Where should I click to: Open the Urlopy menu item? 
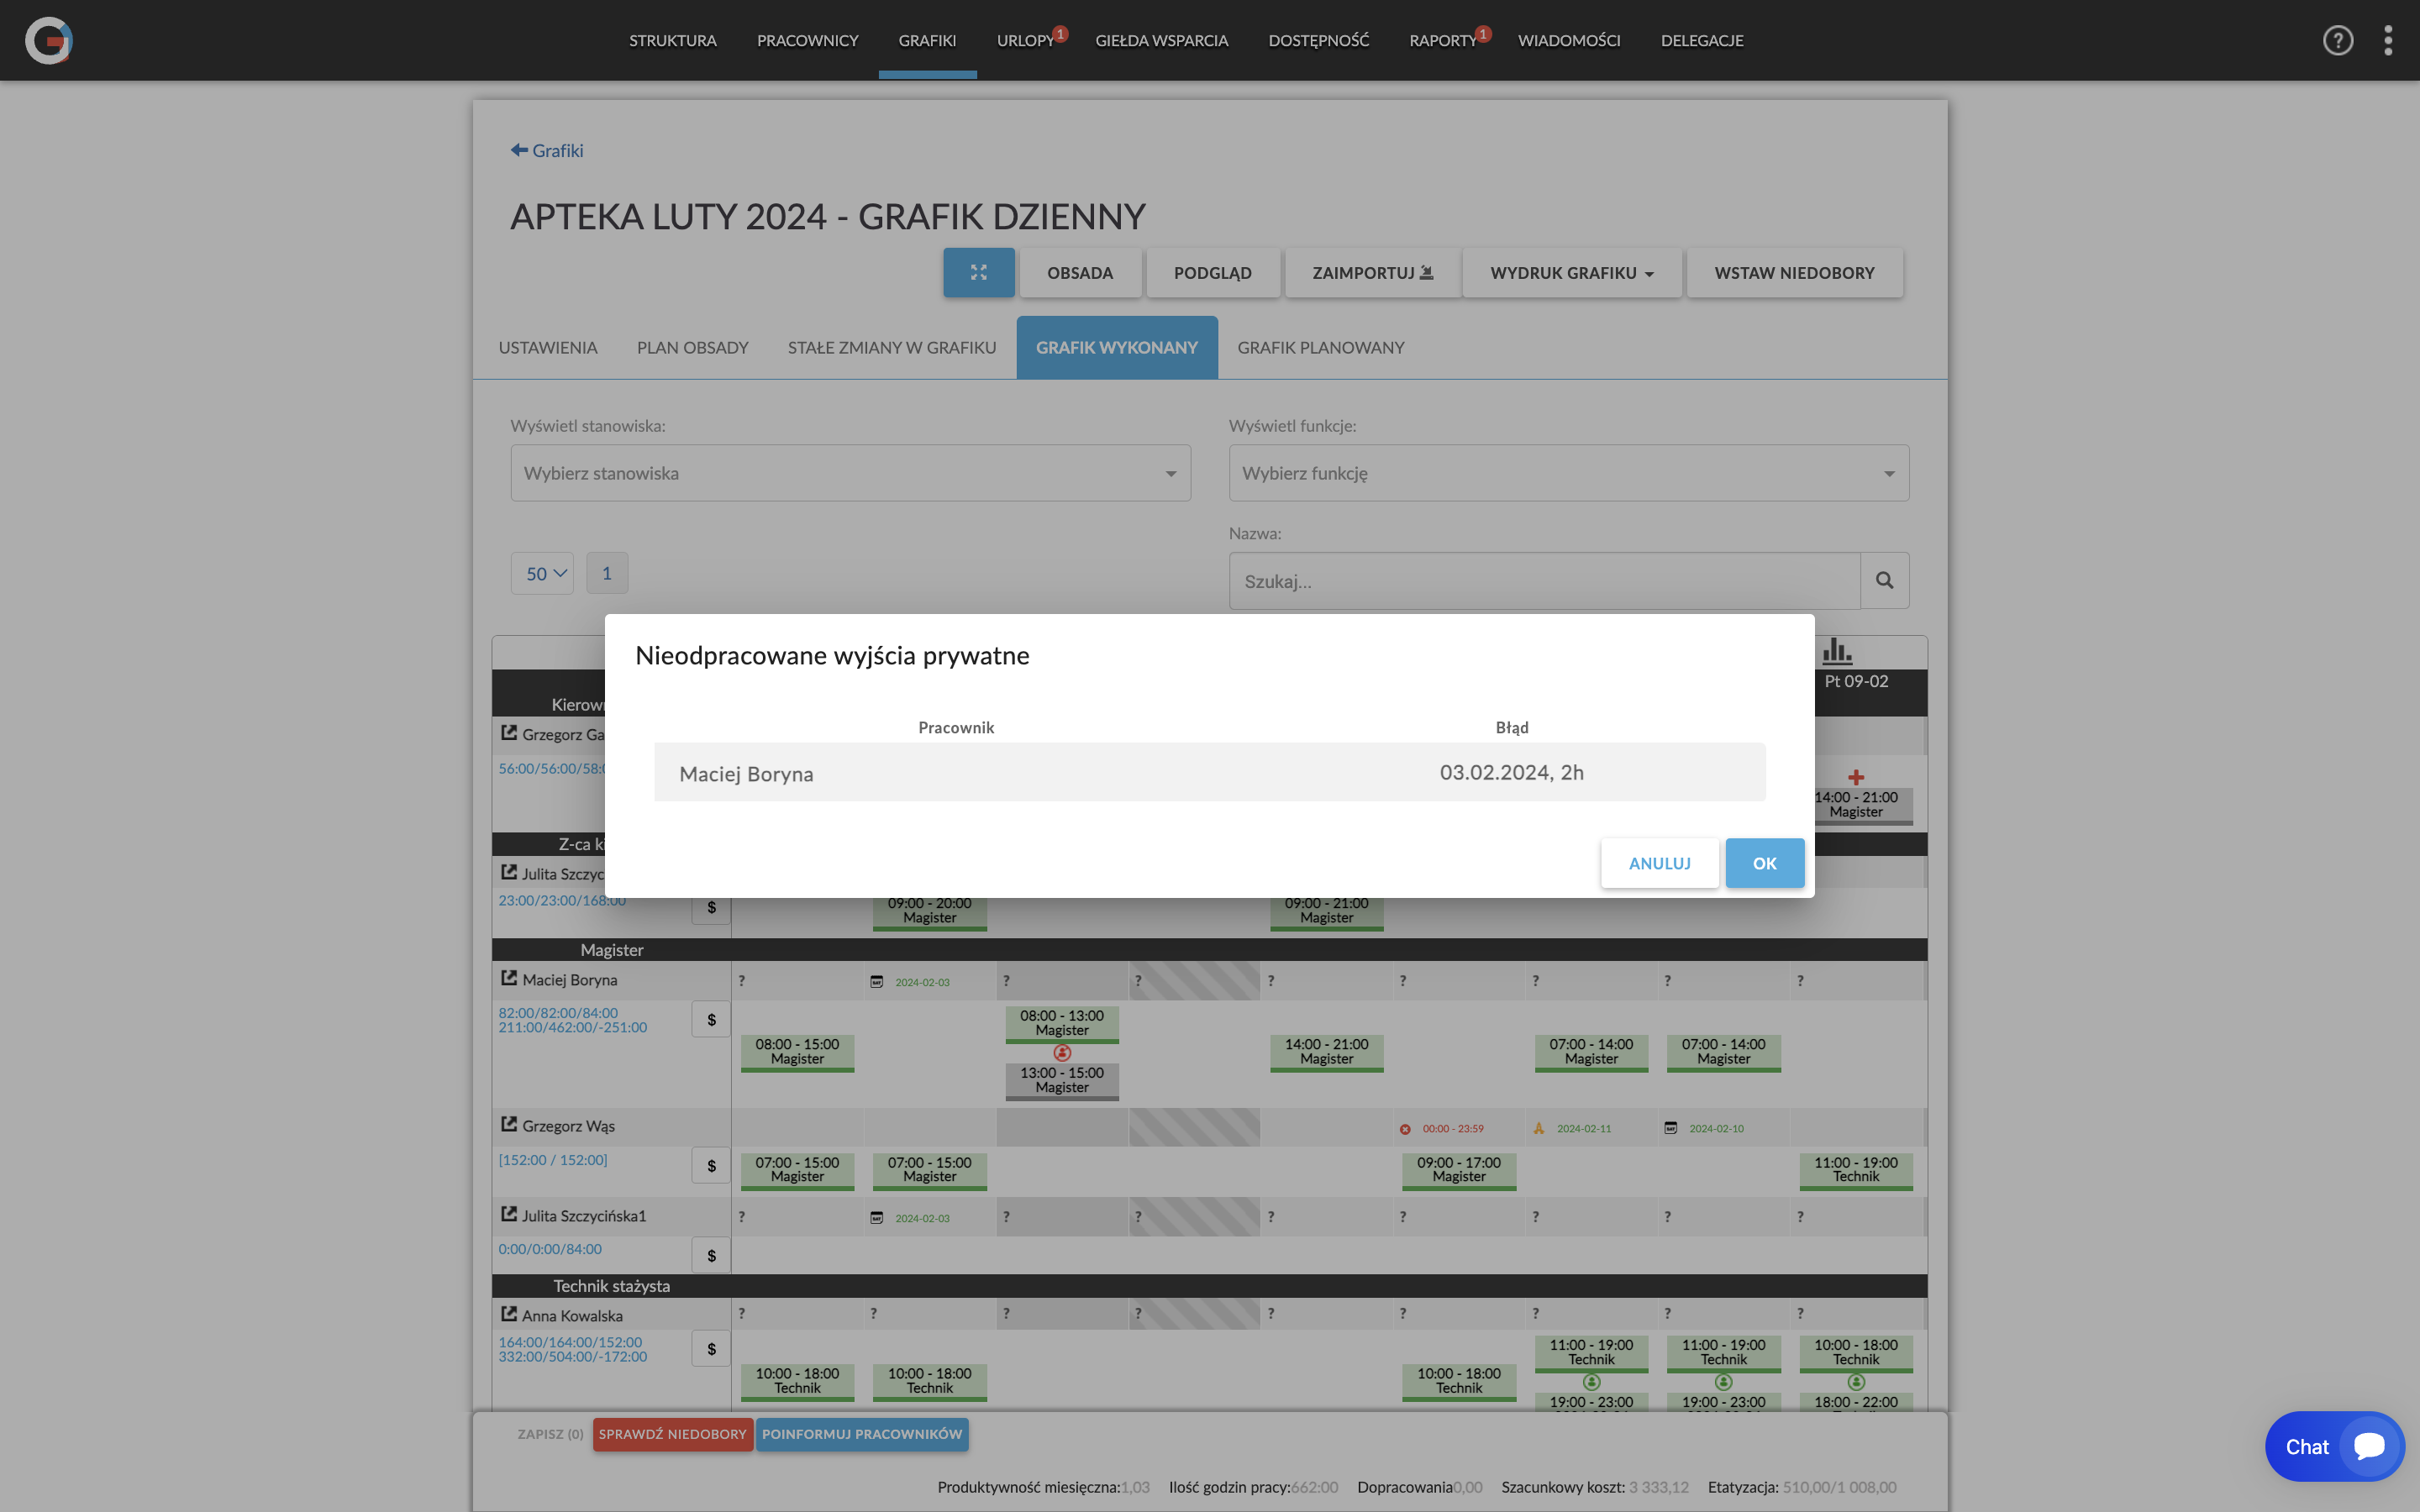(x=1025, y=40)
